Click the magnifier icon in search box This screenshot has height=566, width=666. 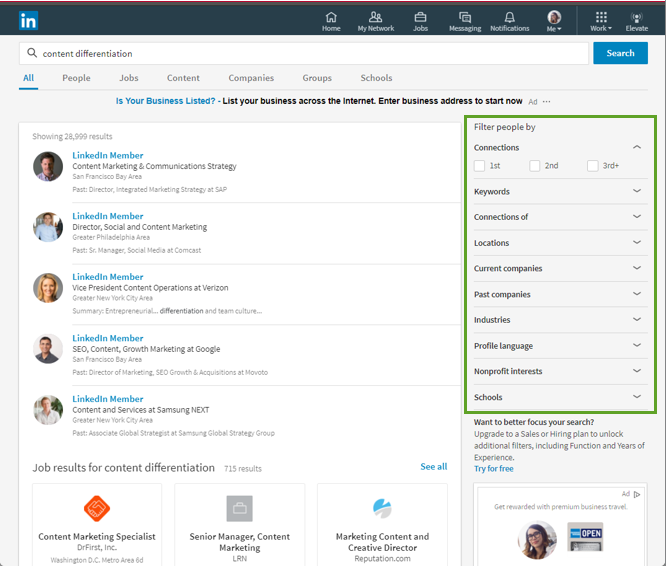[32, 53]
